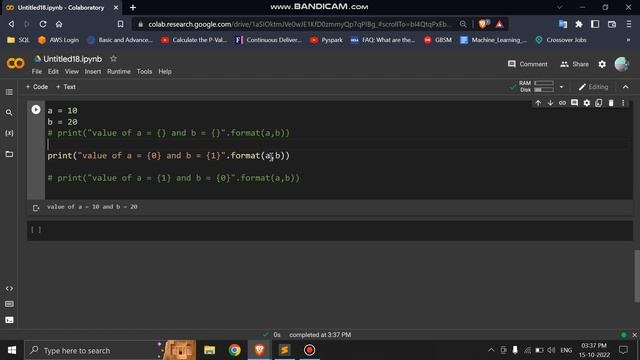
Task: Open the Brave wallet icon
Action: click(612, 24)
